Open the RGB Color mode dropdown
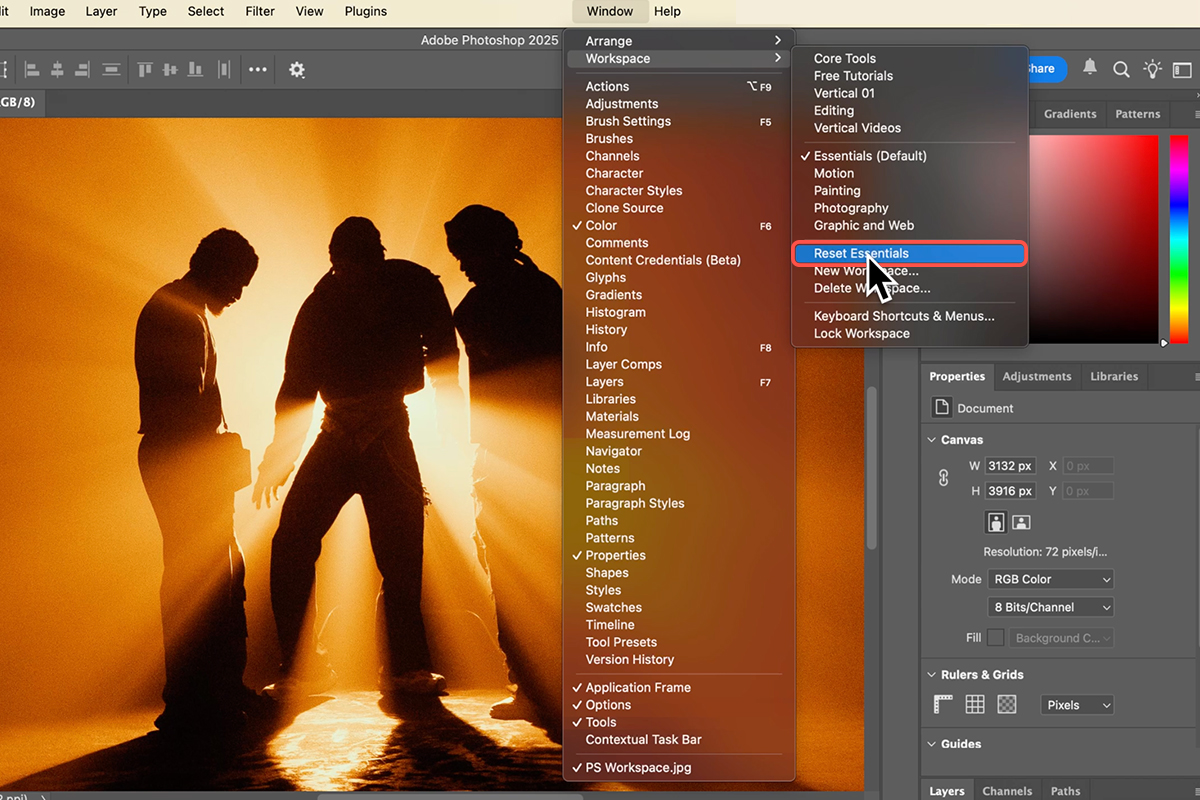The width and height of the screenshot is (1200, 800). tap(1051, 579)
